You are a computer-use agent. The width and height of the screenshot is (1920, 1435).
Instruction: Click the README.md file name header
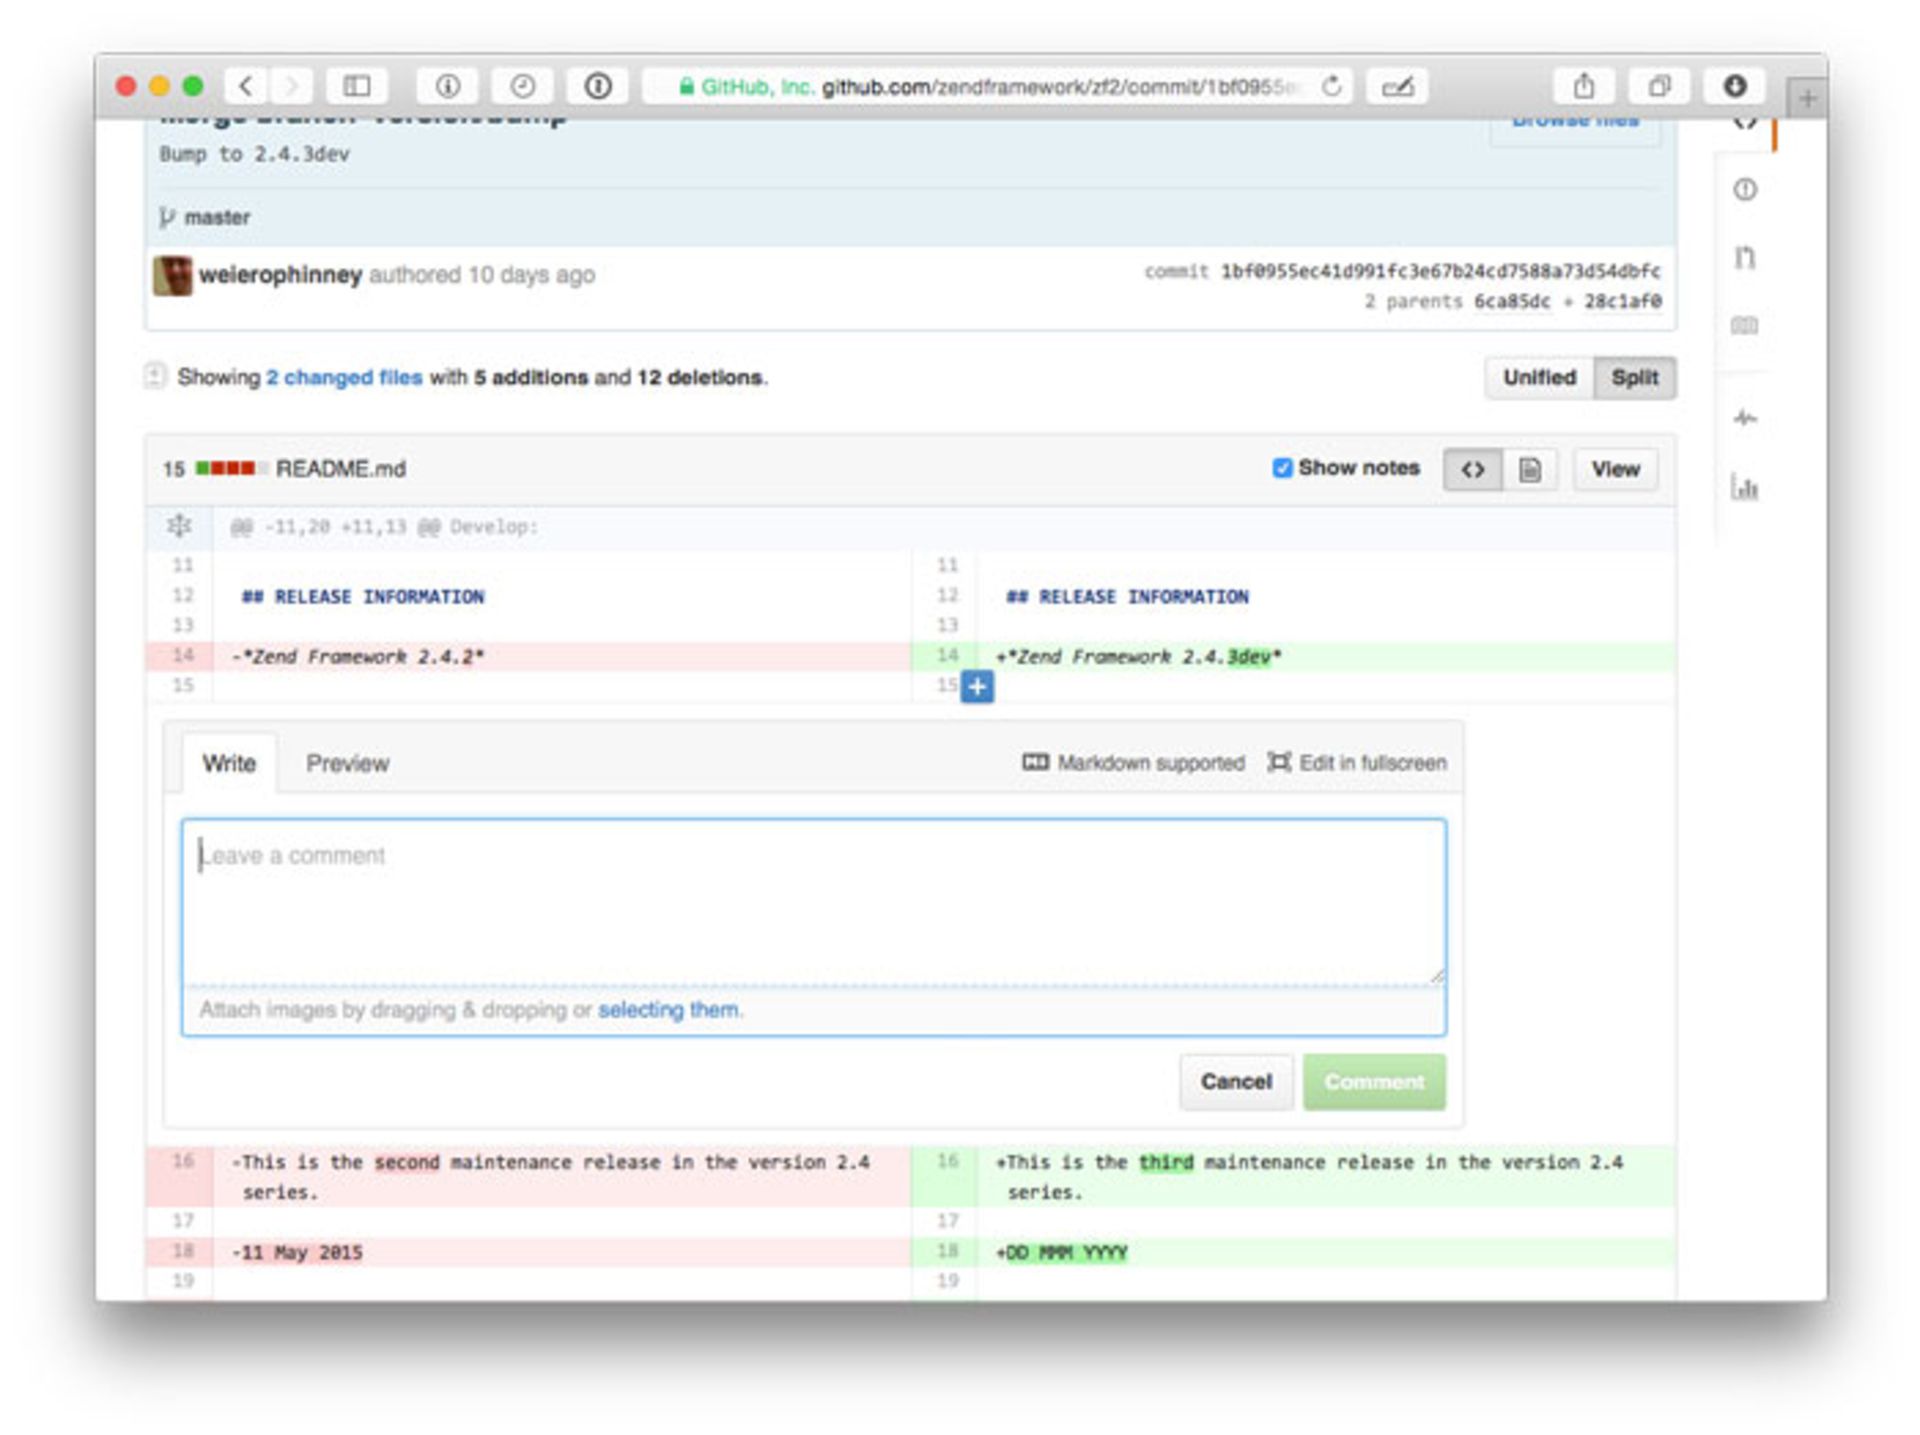tap(340, 468)
